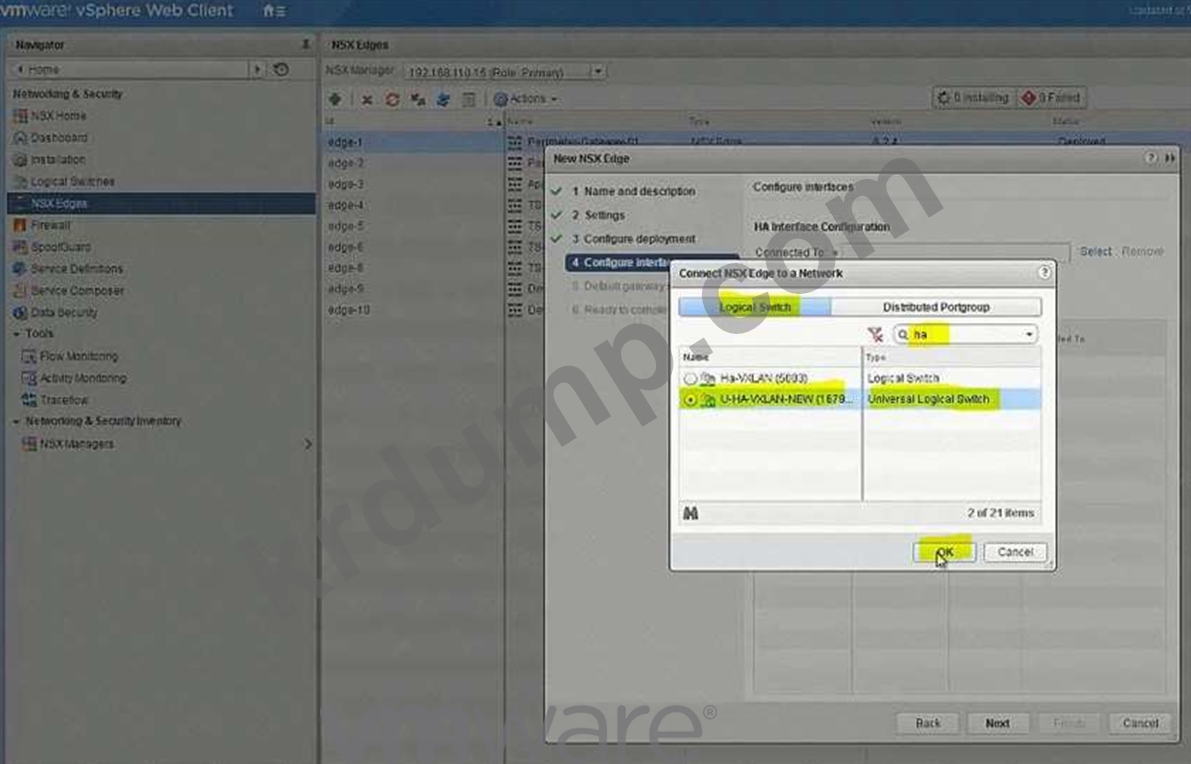Click the 0 Failed status button

click(x=1052, y=97)
